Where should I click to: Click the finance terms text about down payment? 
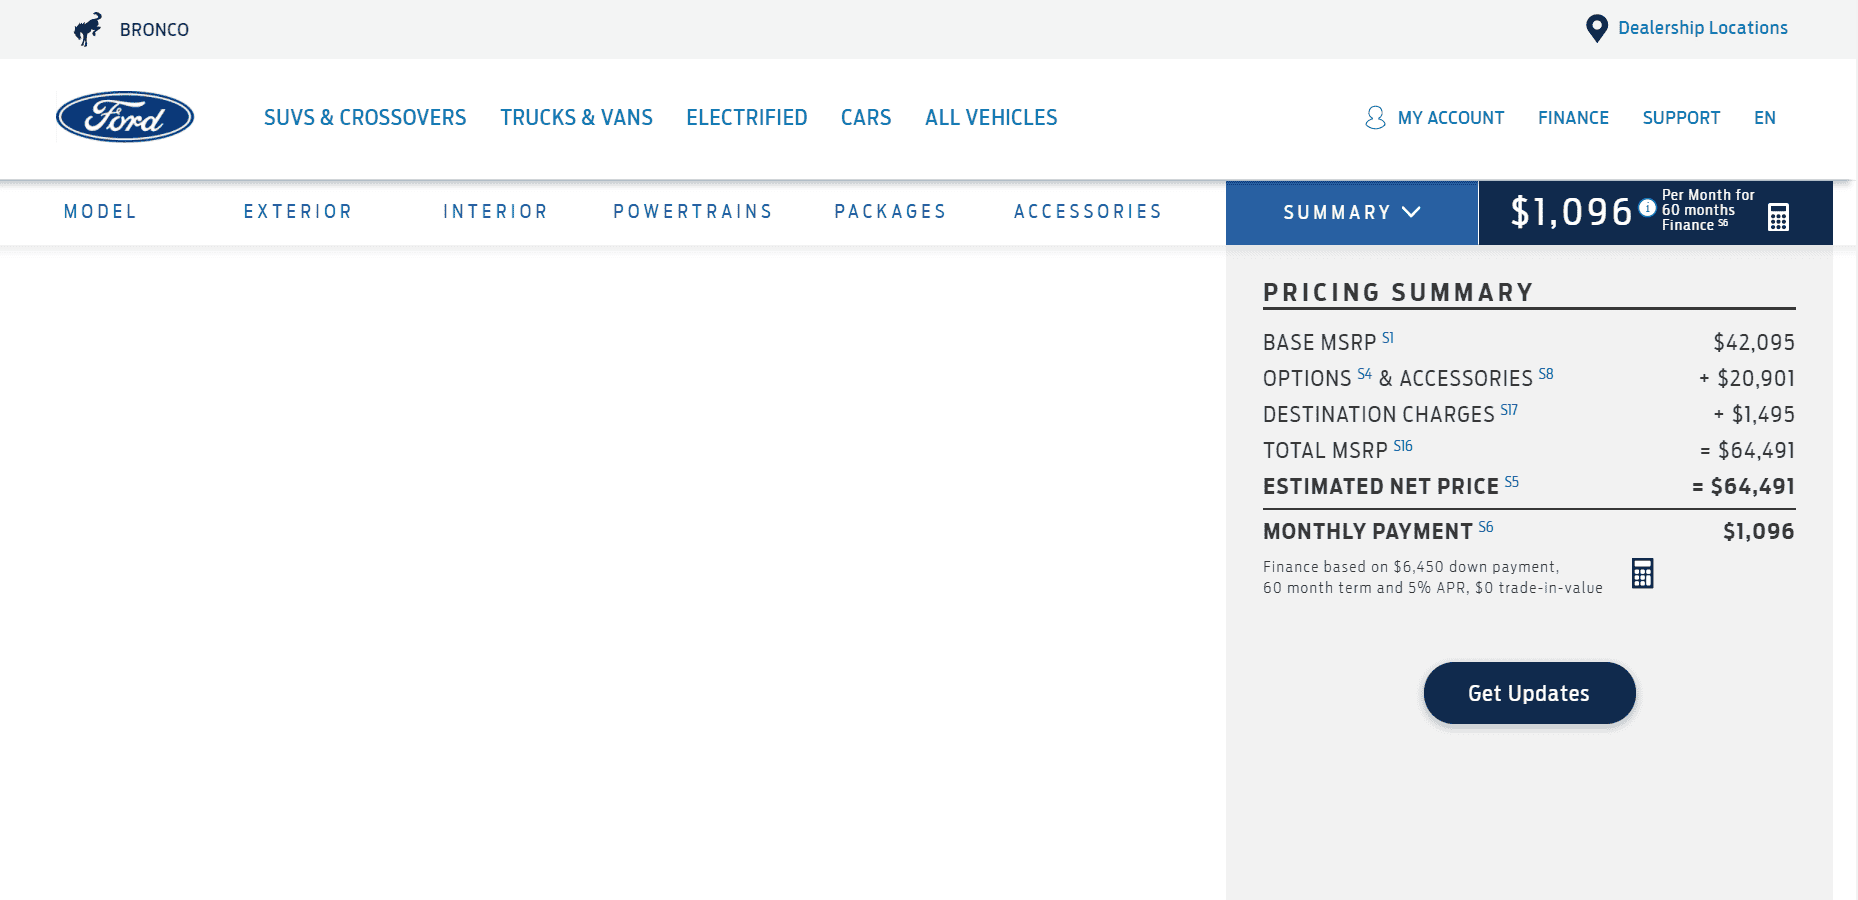(1432, 577)
